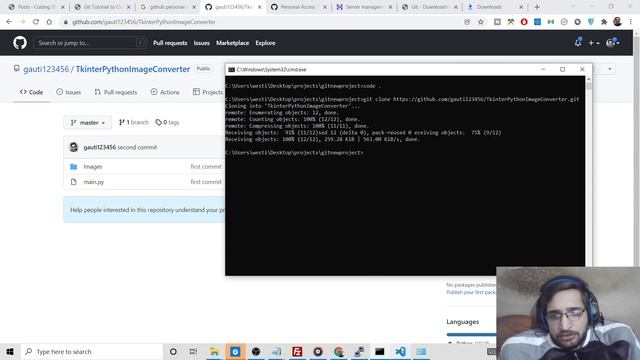Screen dimensions: 640x360
Task: Switch to the 'Server managem...' browser tab
Action: tap(363, 7)
